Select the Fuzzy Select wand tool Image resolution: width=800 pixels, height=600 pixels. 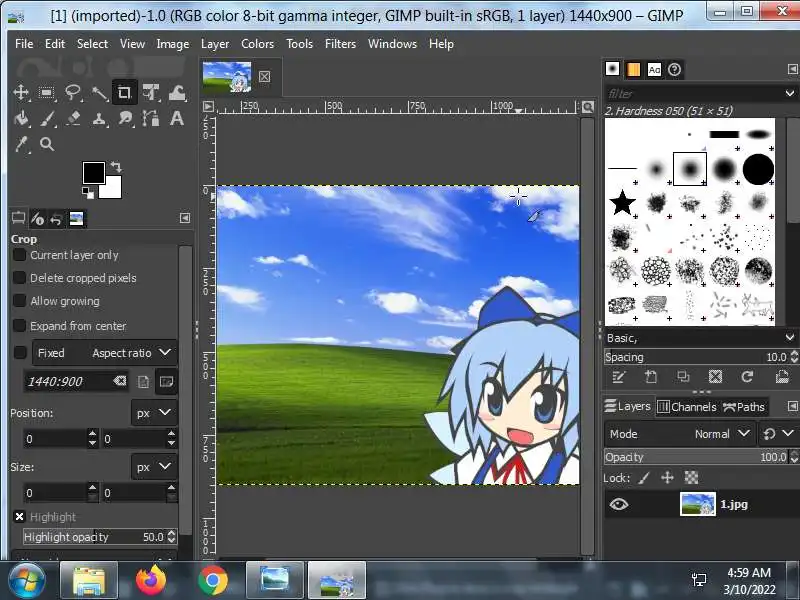pyautogui.click(x=99, y=92)
